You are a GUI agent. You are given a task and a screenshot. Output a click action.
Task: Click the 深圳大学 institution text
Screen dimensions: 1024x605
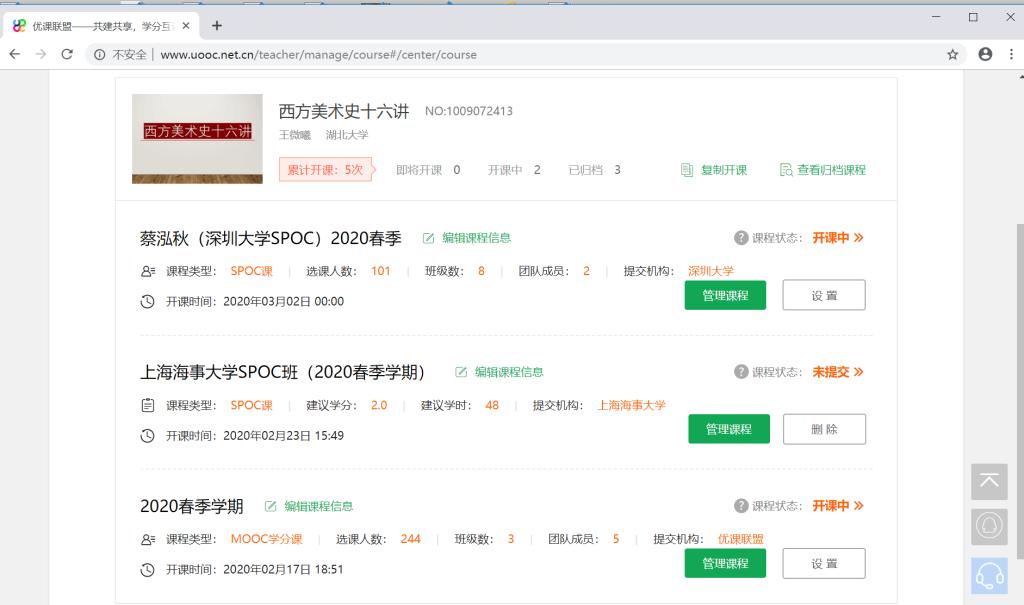pos(711,271)
